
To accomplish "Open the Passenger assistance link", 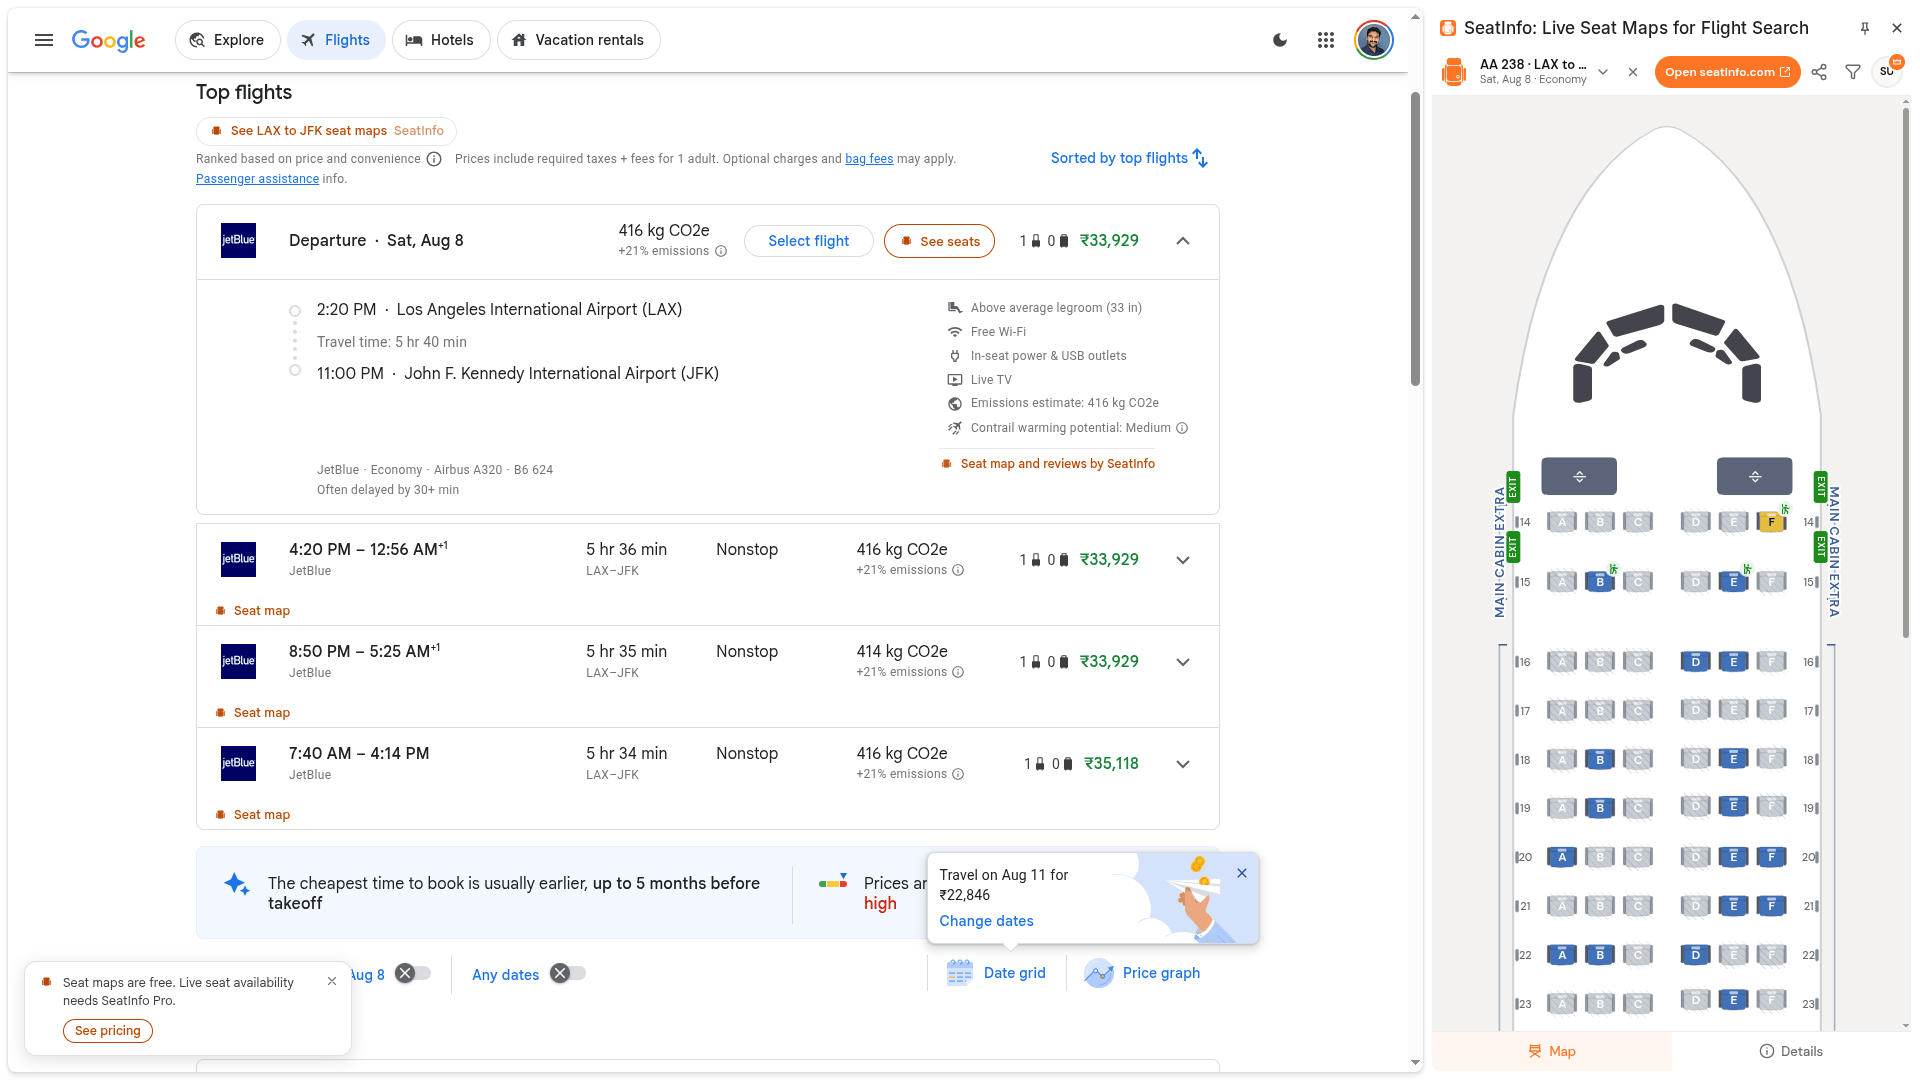I will click(257, 179).
